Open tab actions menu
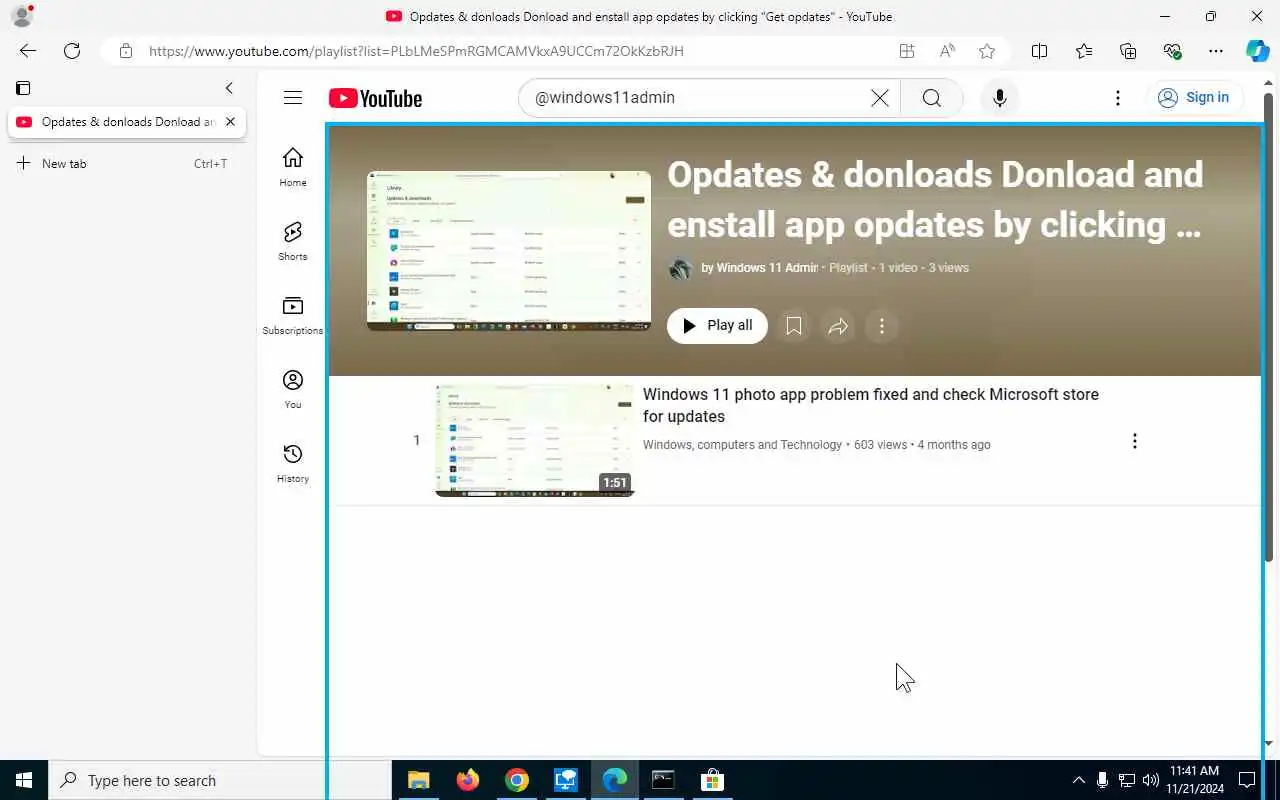This screenshot has height=800, width=1280. (23, 88)
